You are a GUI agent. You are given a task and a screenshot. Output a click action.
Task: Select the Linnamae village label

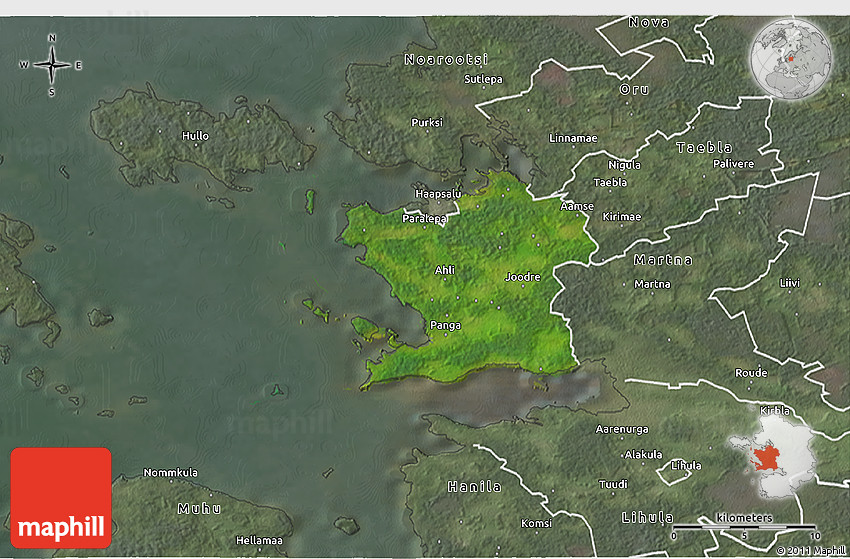click(573, 138)
